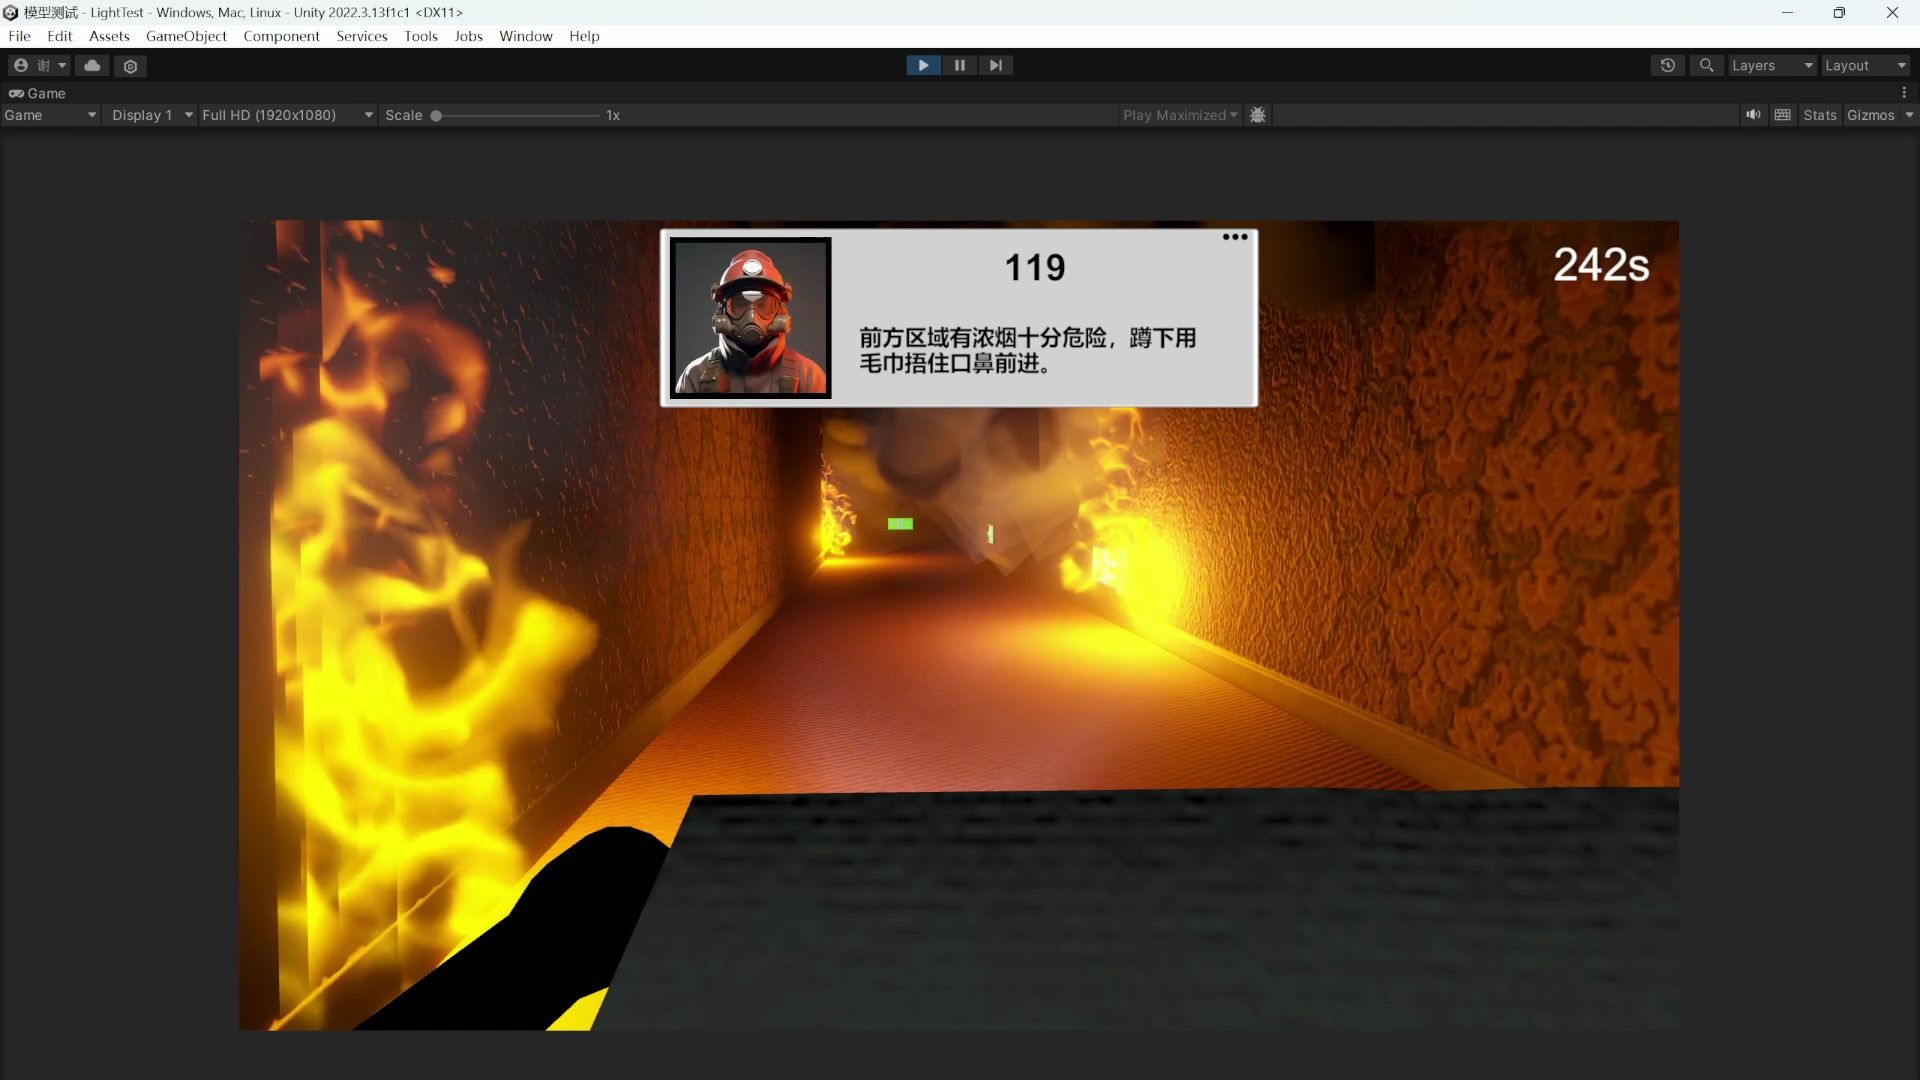
Task: Mute the game audio with the speaker toggle
Action: coord(1753,115)
